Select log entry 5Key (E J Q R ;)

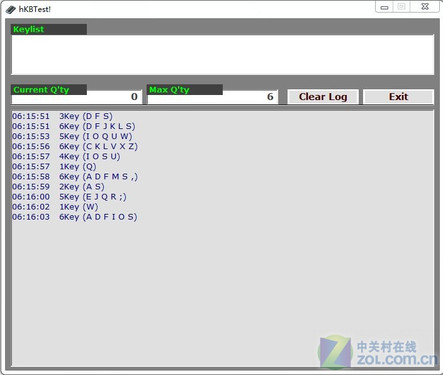pyautogui.click(x=69, y=197)
